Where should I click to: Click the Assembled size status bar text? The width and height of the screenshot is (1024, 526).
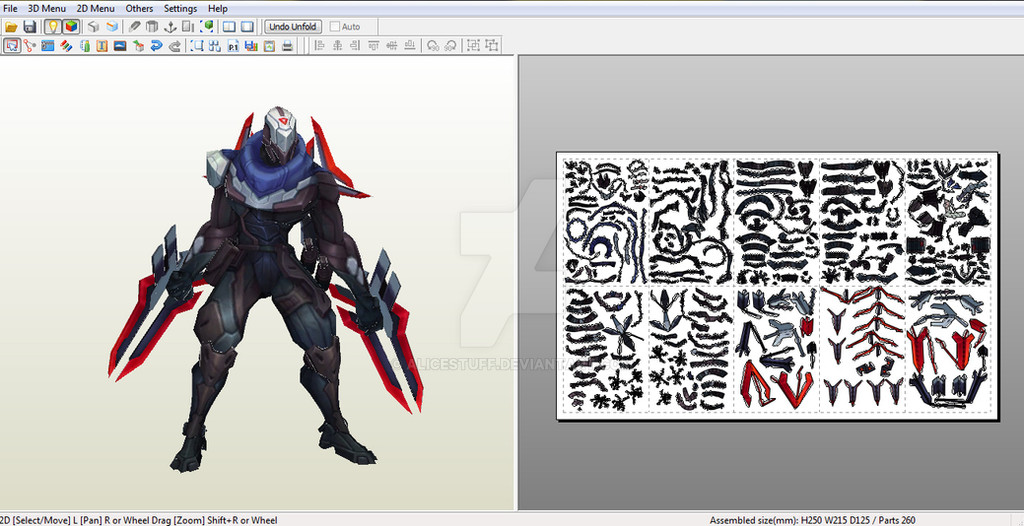coord(812,520)
